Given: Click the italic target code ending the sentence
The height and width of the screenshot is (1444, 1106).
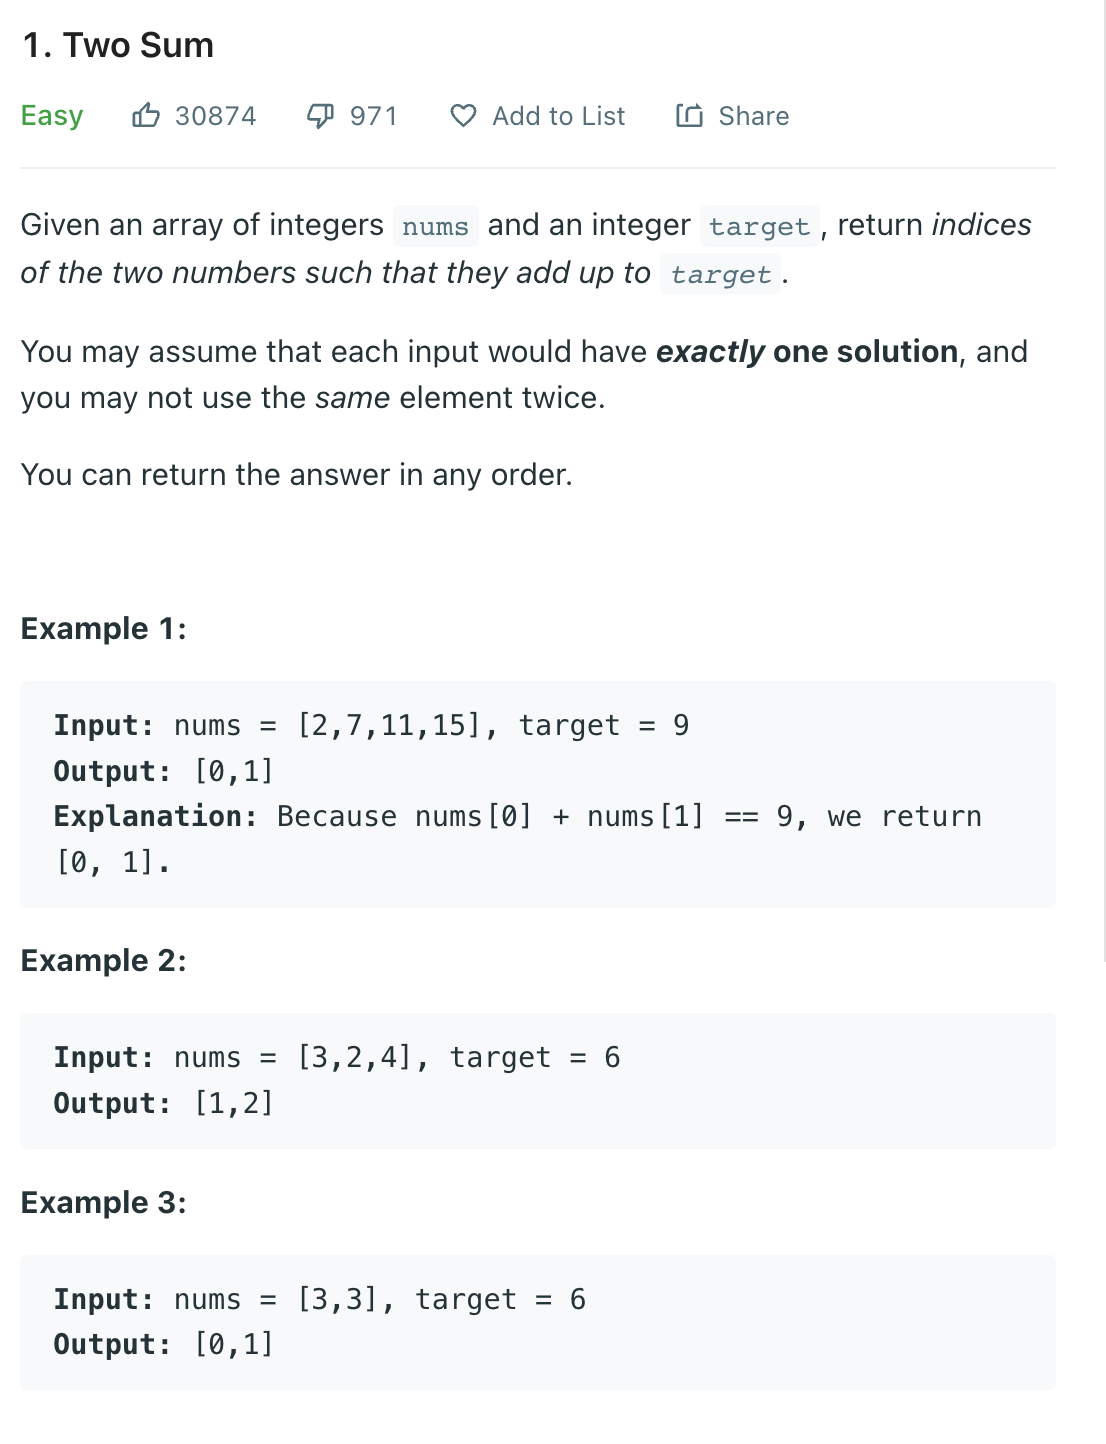Looking at the screenshot, I should click(x=721, y=274).
